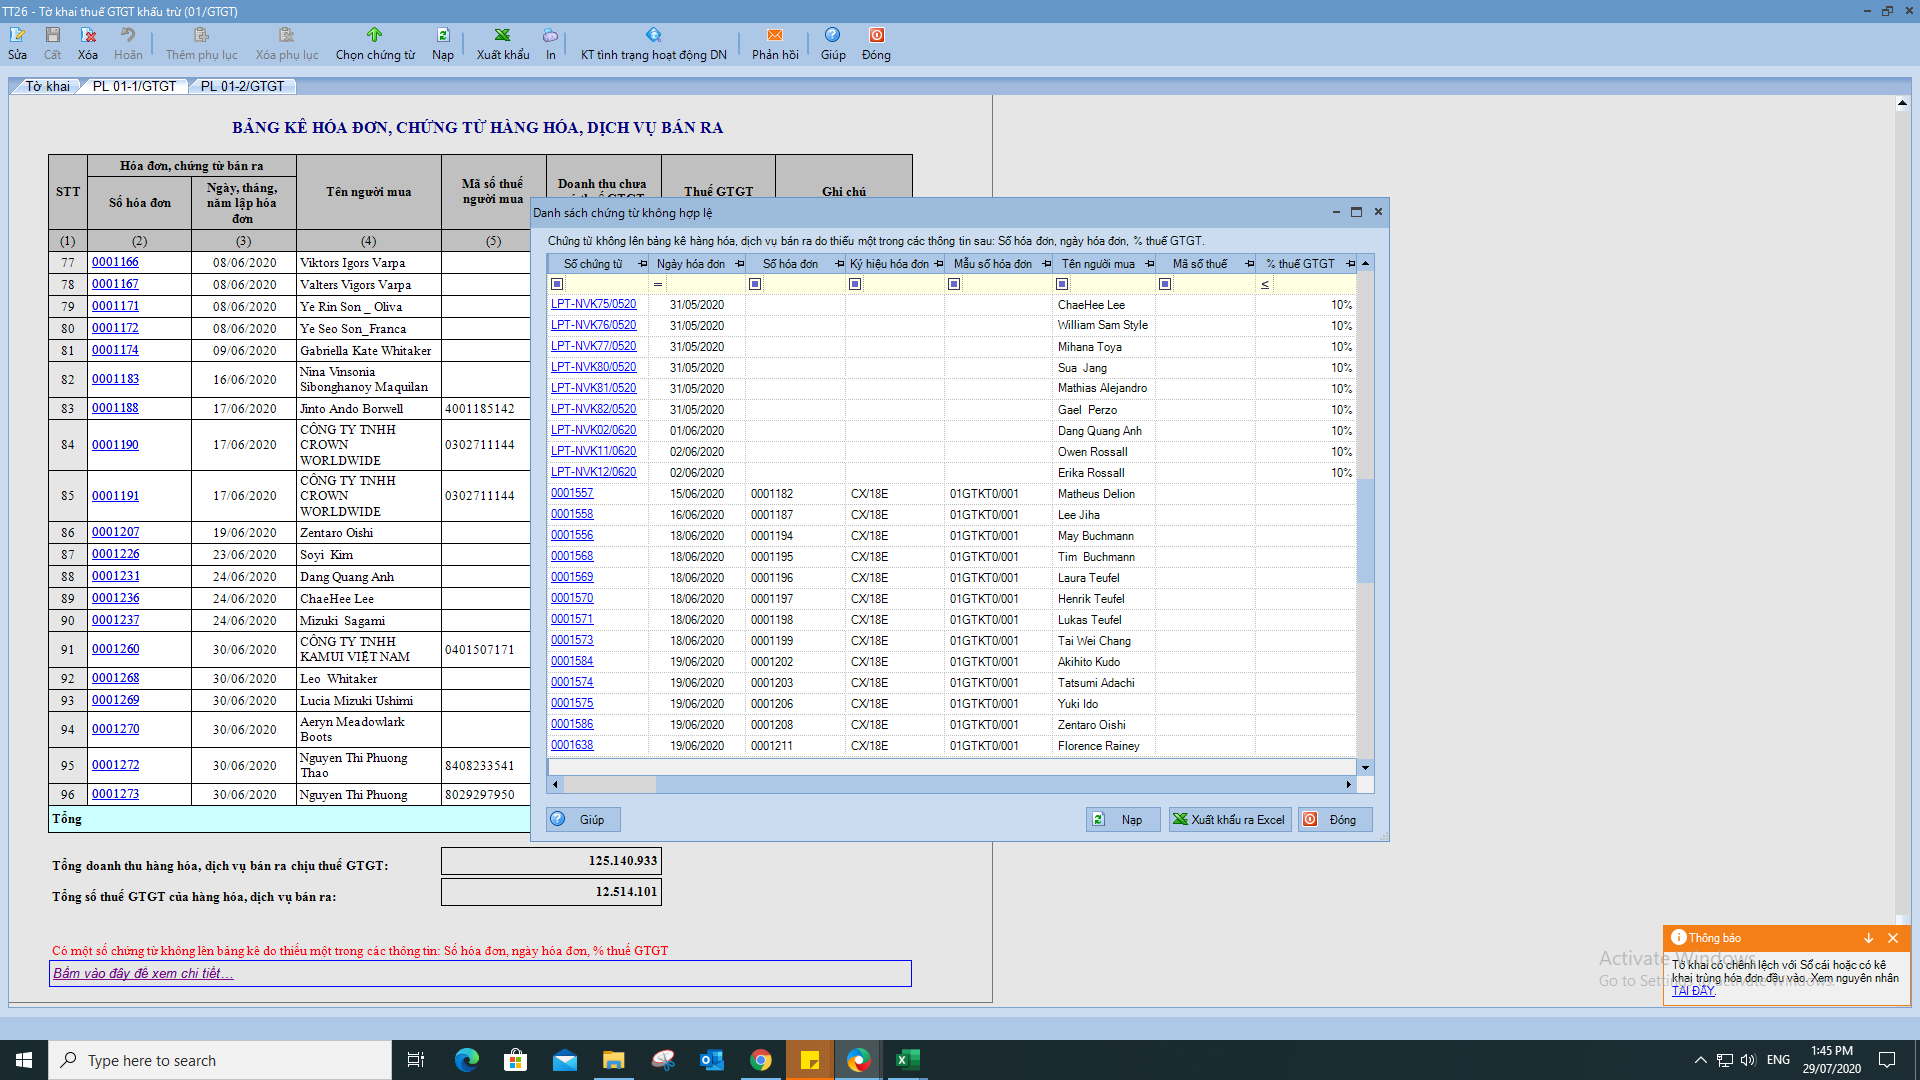
Task: Open Ngày hóa đơn equals filter operator
Action: [x=658, y=284]
